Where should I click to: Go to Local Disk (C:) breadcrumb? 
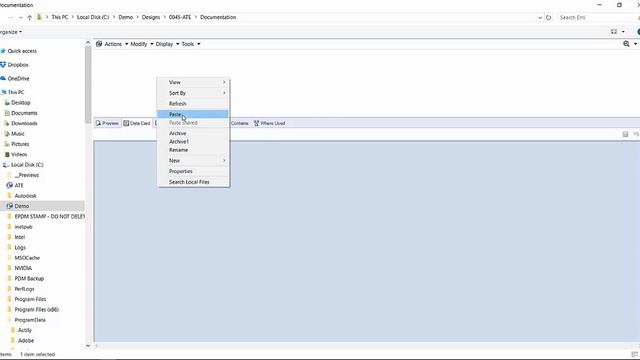coord(93,18)
